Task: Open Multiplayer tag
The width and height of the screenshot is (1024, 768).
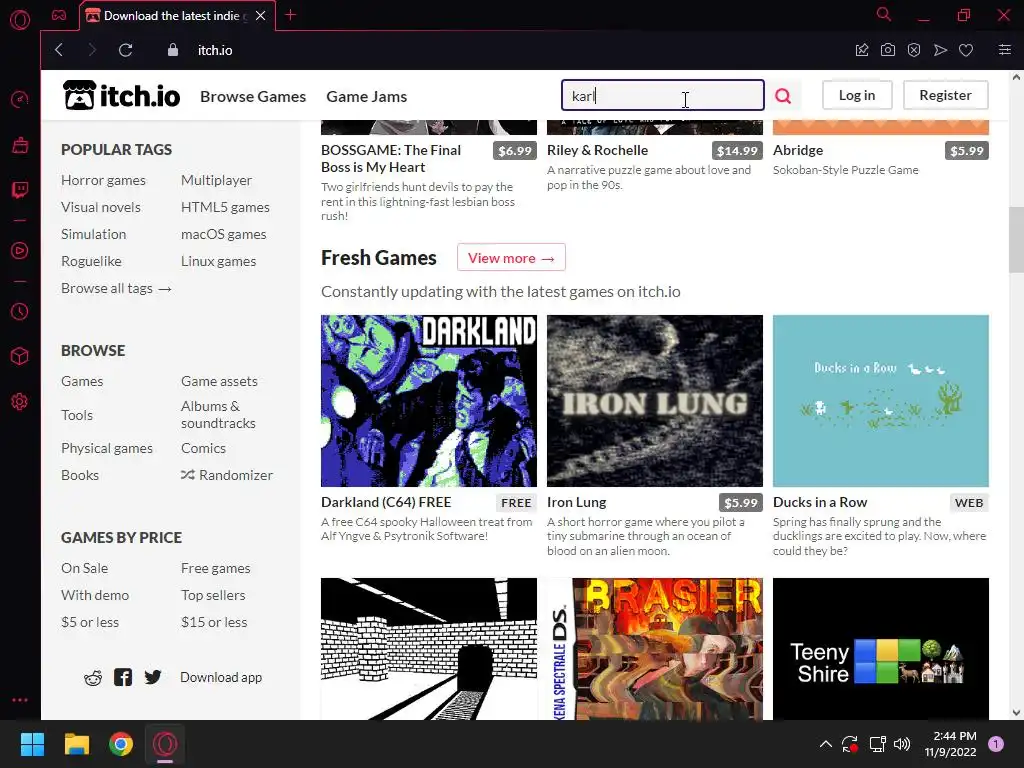Action: click(216, 180)
